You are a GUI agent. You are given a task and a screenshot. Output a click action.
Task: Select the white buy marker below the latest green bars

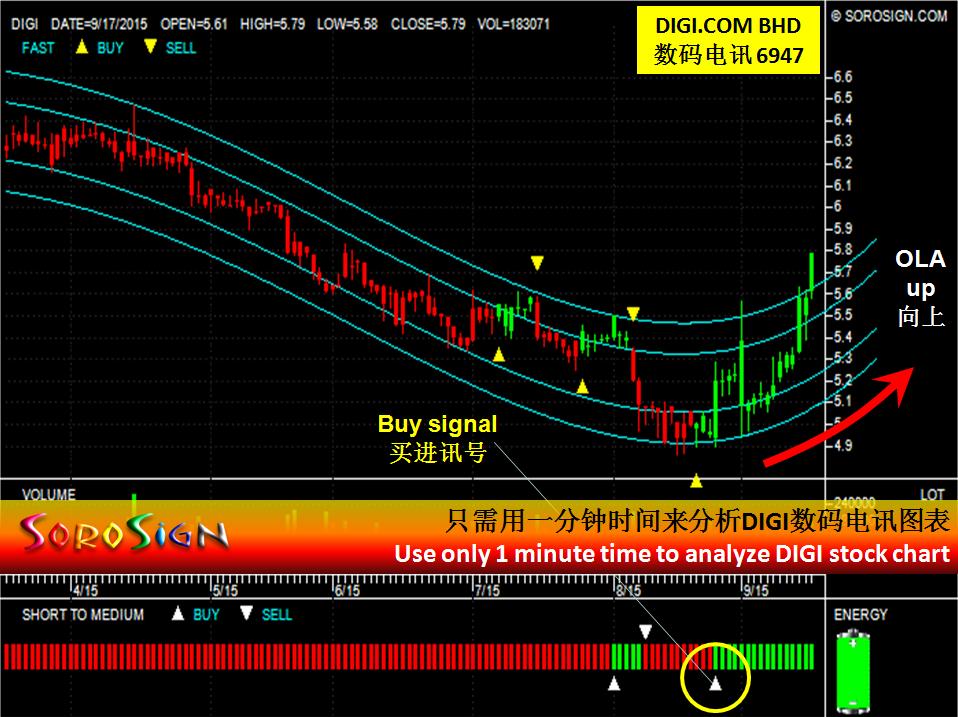click(x=715, y=683)
